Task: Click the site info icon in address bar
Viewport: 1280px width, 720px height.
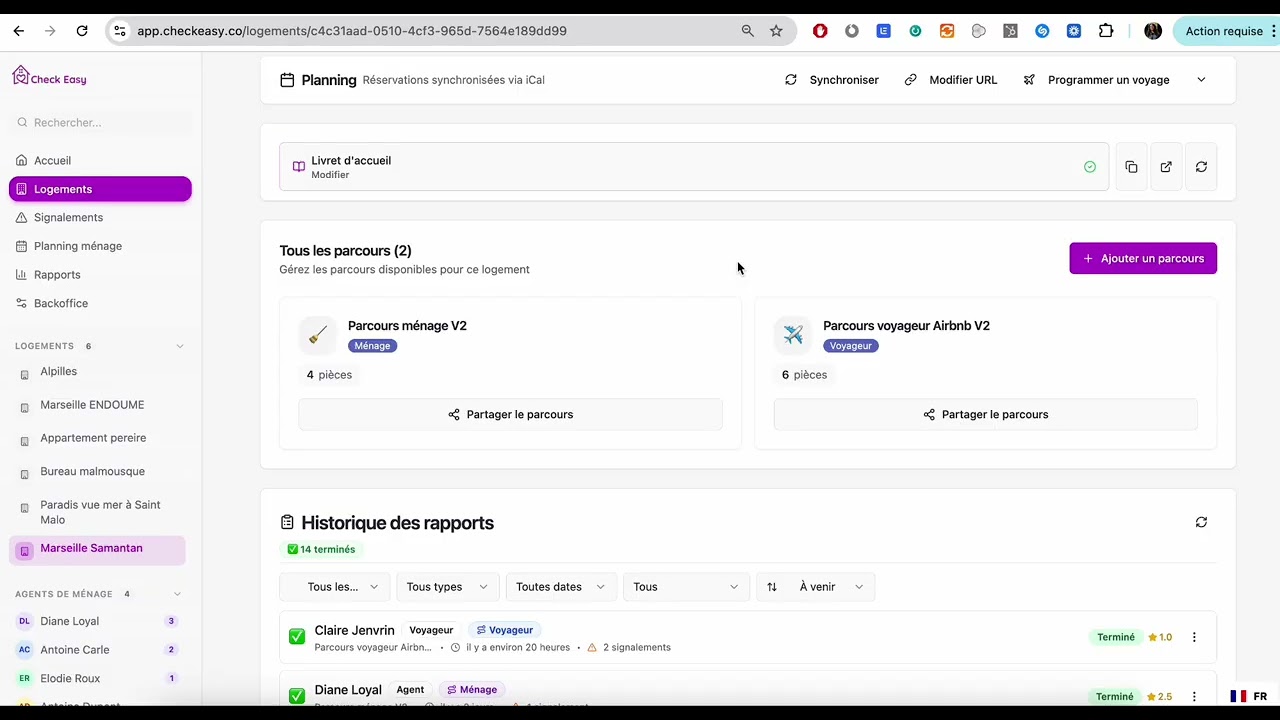Action: click(x=119, y=31)
